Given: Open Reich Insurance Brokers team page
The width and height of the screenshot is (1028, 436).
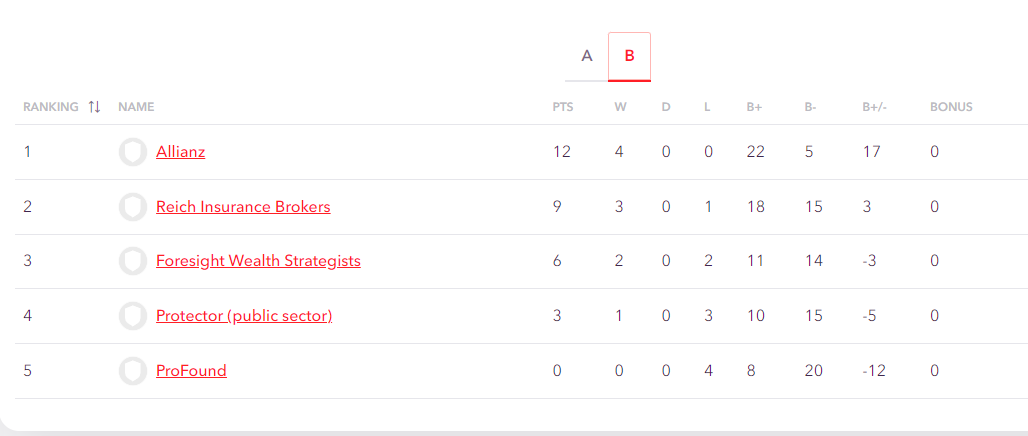Looking at the screenshot, I should (243, 207).
